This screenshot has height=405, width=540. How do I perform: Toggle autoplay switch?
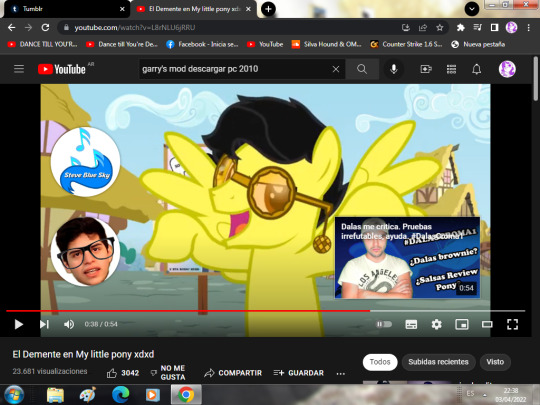click(x=384, y=324)
